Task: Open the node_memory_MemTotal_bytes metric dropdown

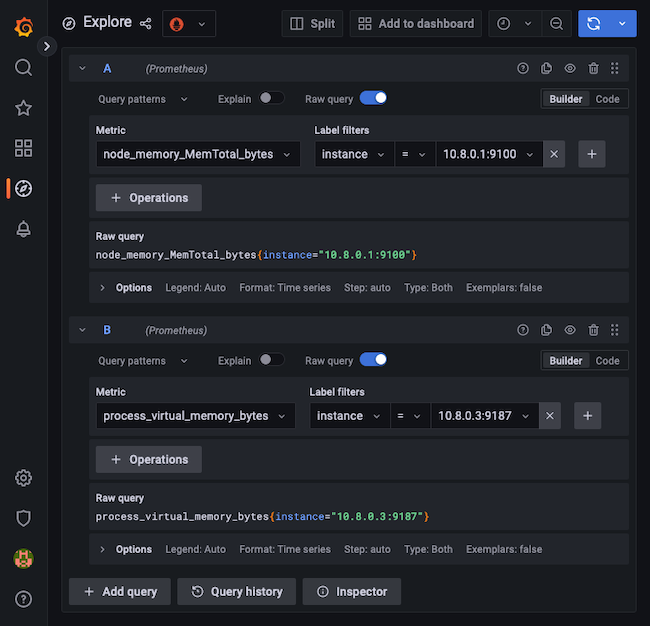Action: pos(198,154)
